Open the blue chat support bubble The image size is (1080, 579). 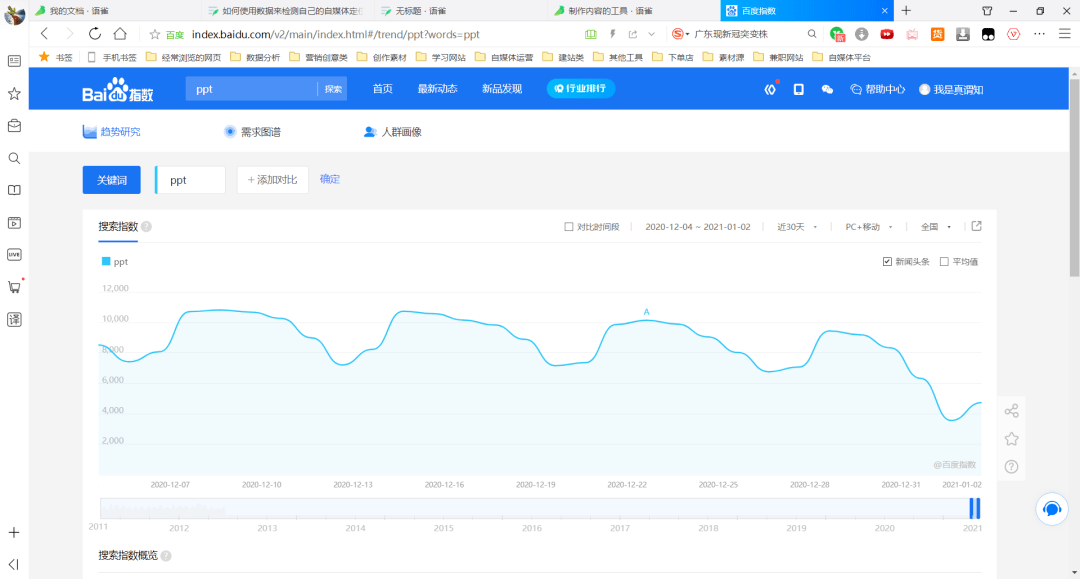[1052, 509]
